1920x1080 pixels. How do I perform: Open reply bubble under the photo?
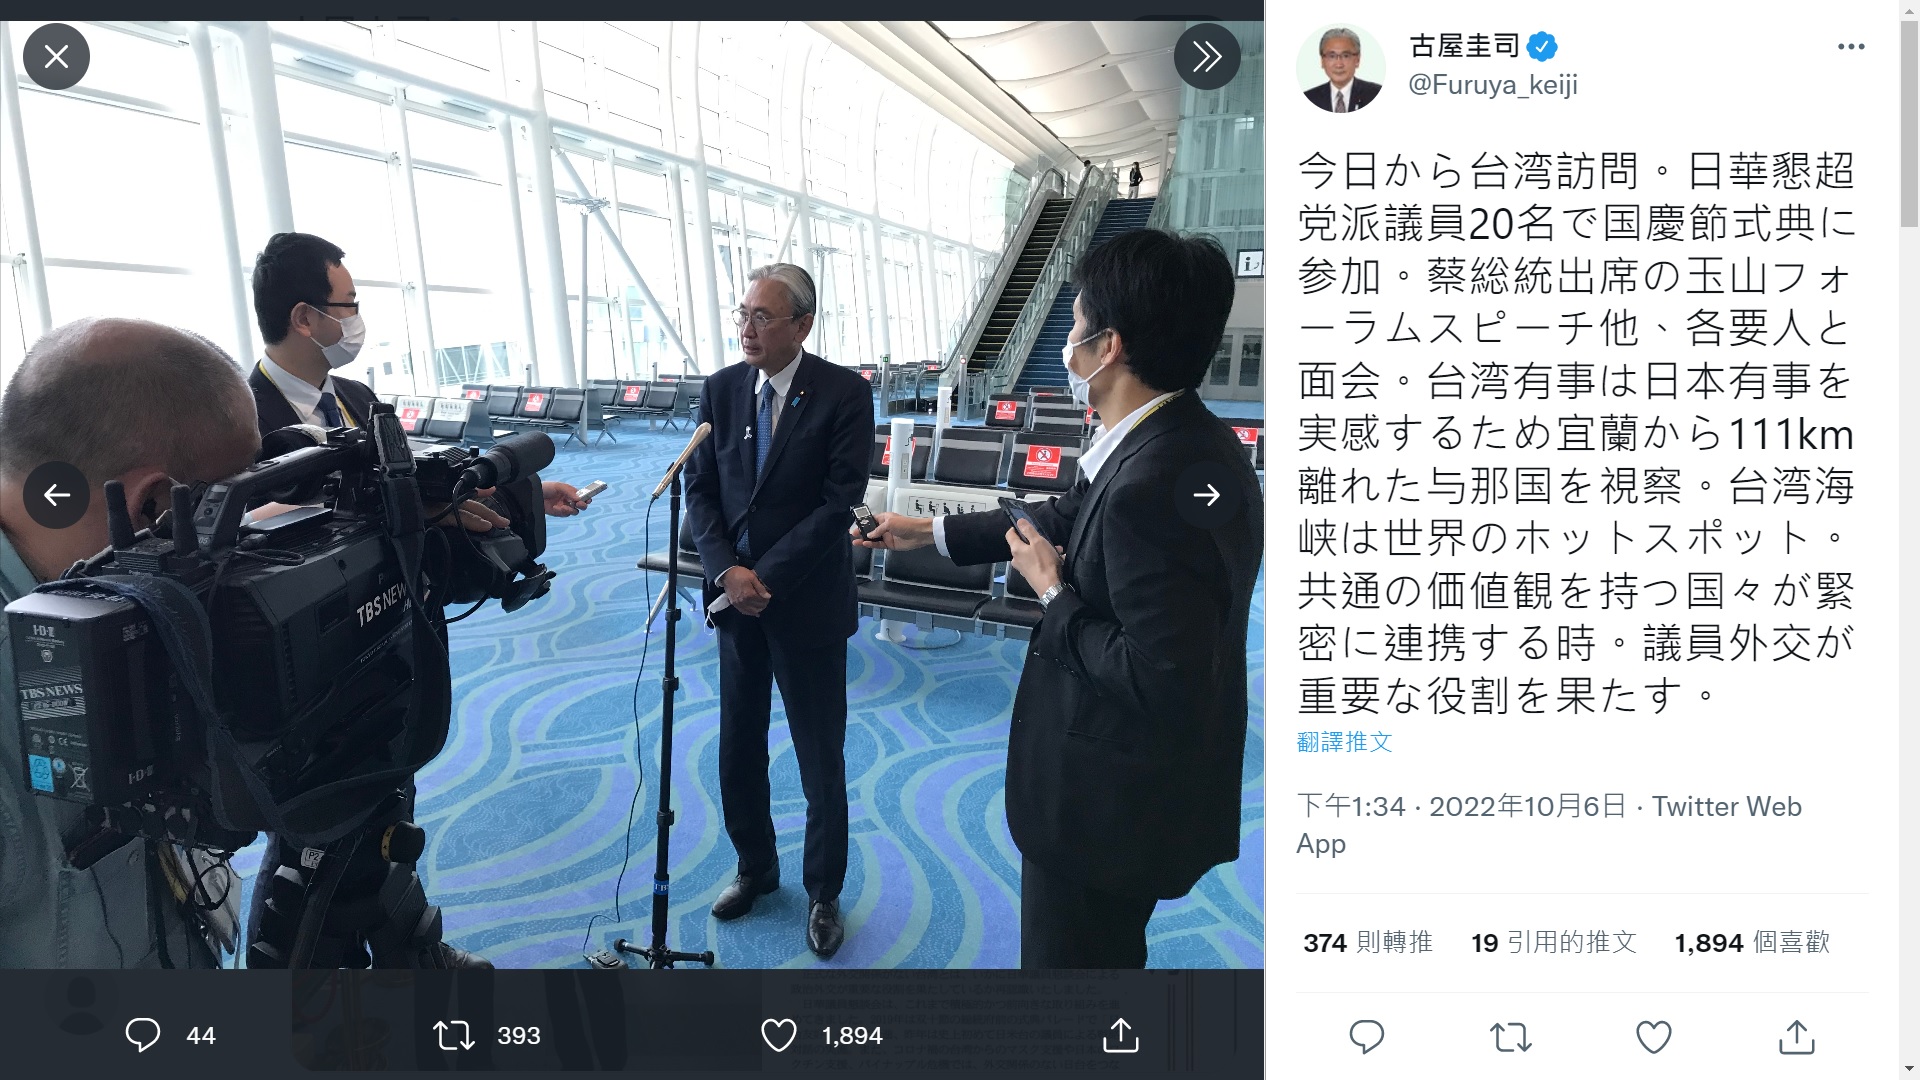(x=143, y=1035)
